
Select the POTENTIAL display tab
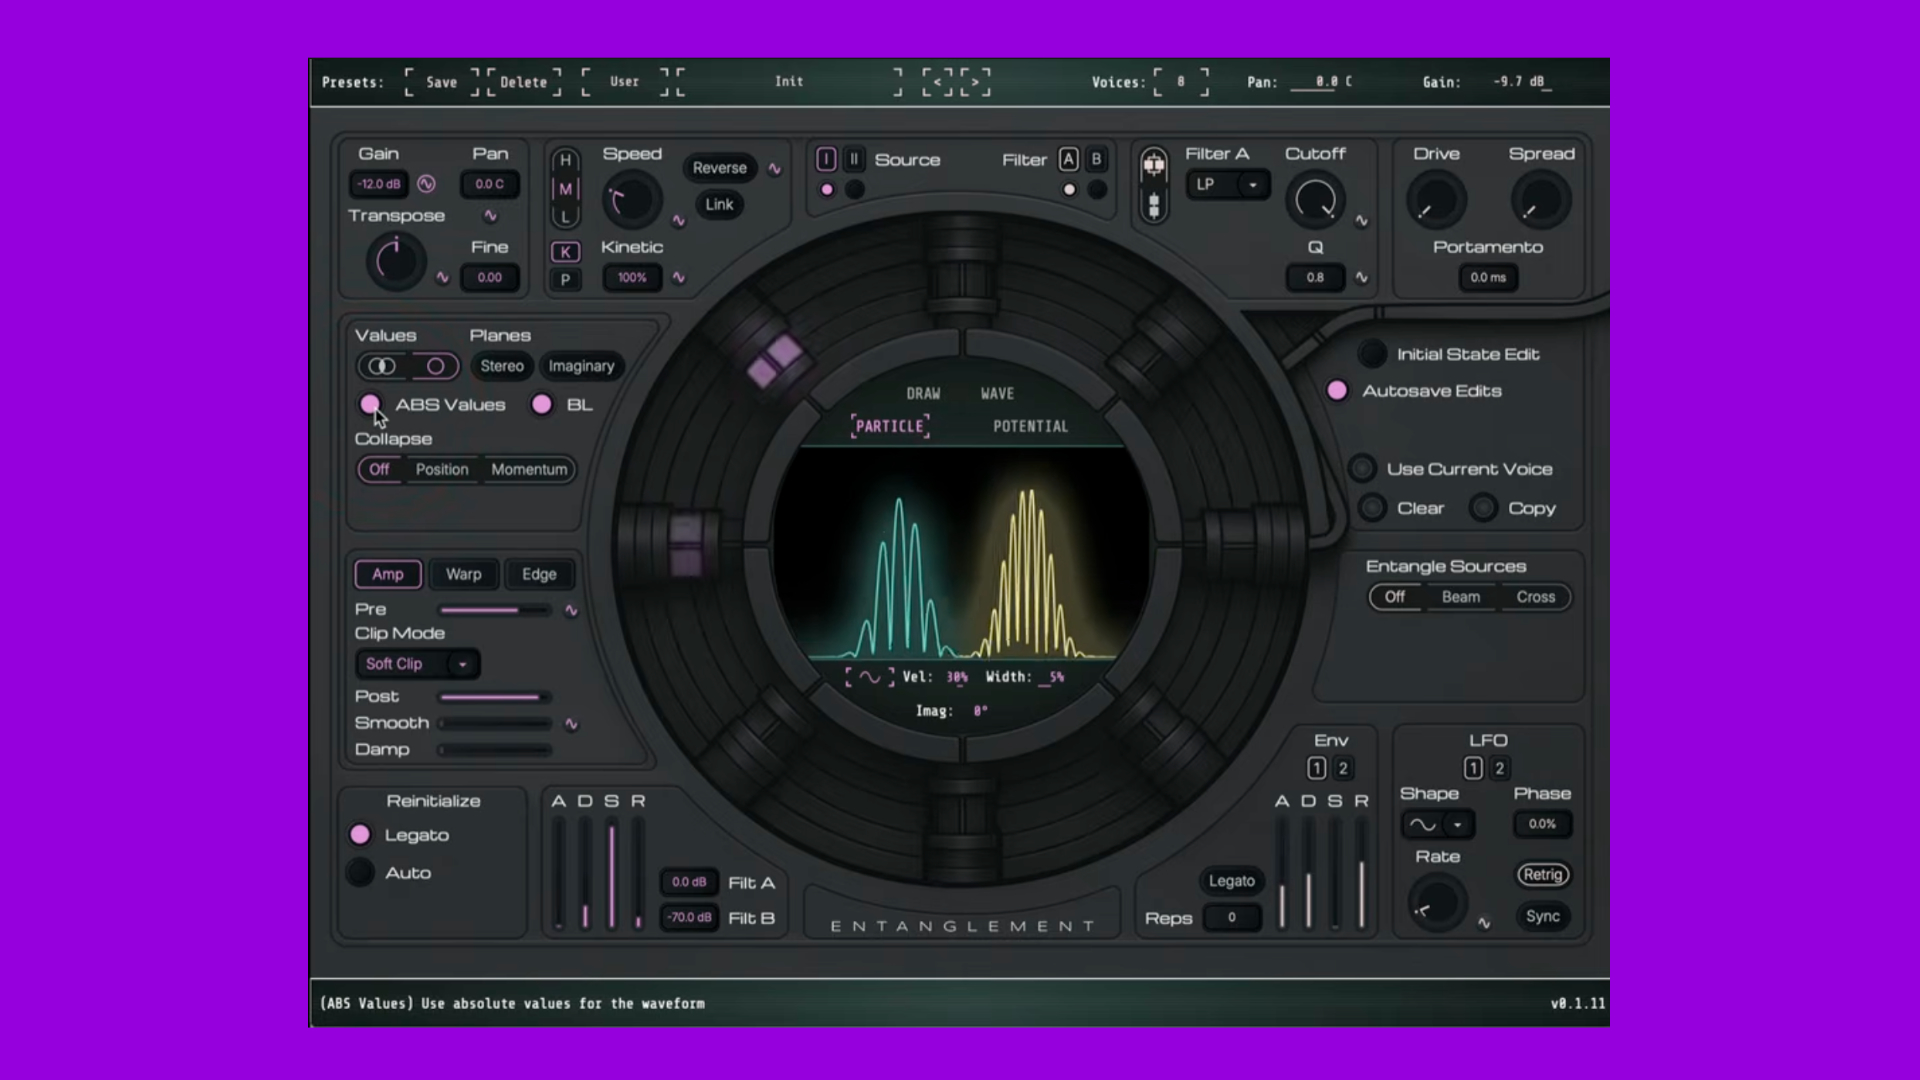(1030, 426)
